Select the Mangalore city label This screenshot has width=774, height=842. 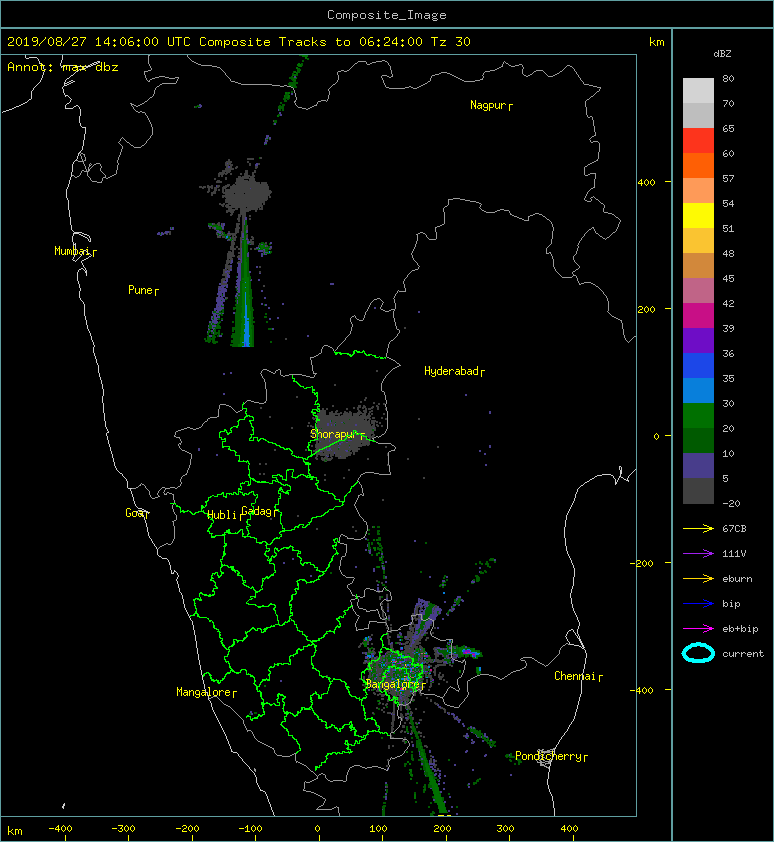[204, 692]
